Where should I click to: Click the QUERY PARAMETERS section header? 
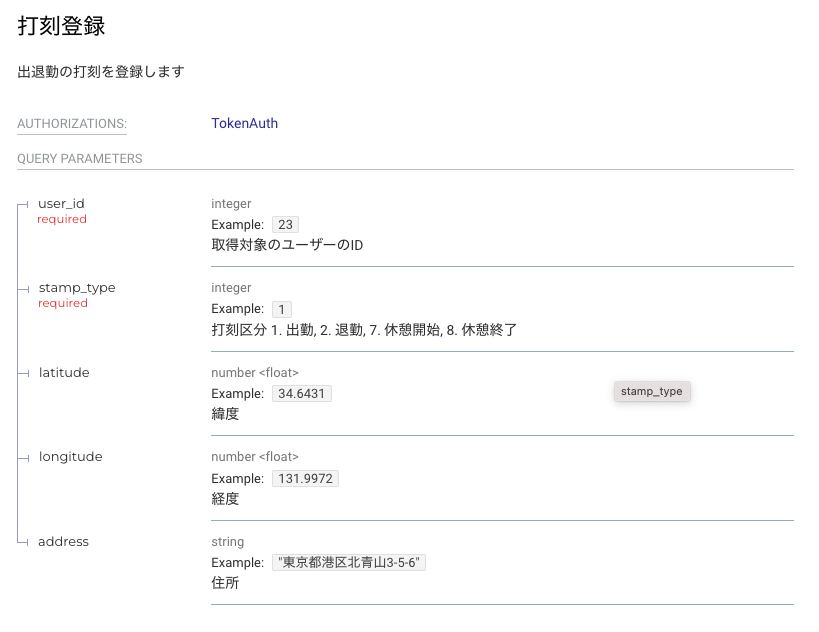80,159
